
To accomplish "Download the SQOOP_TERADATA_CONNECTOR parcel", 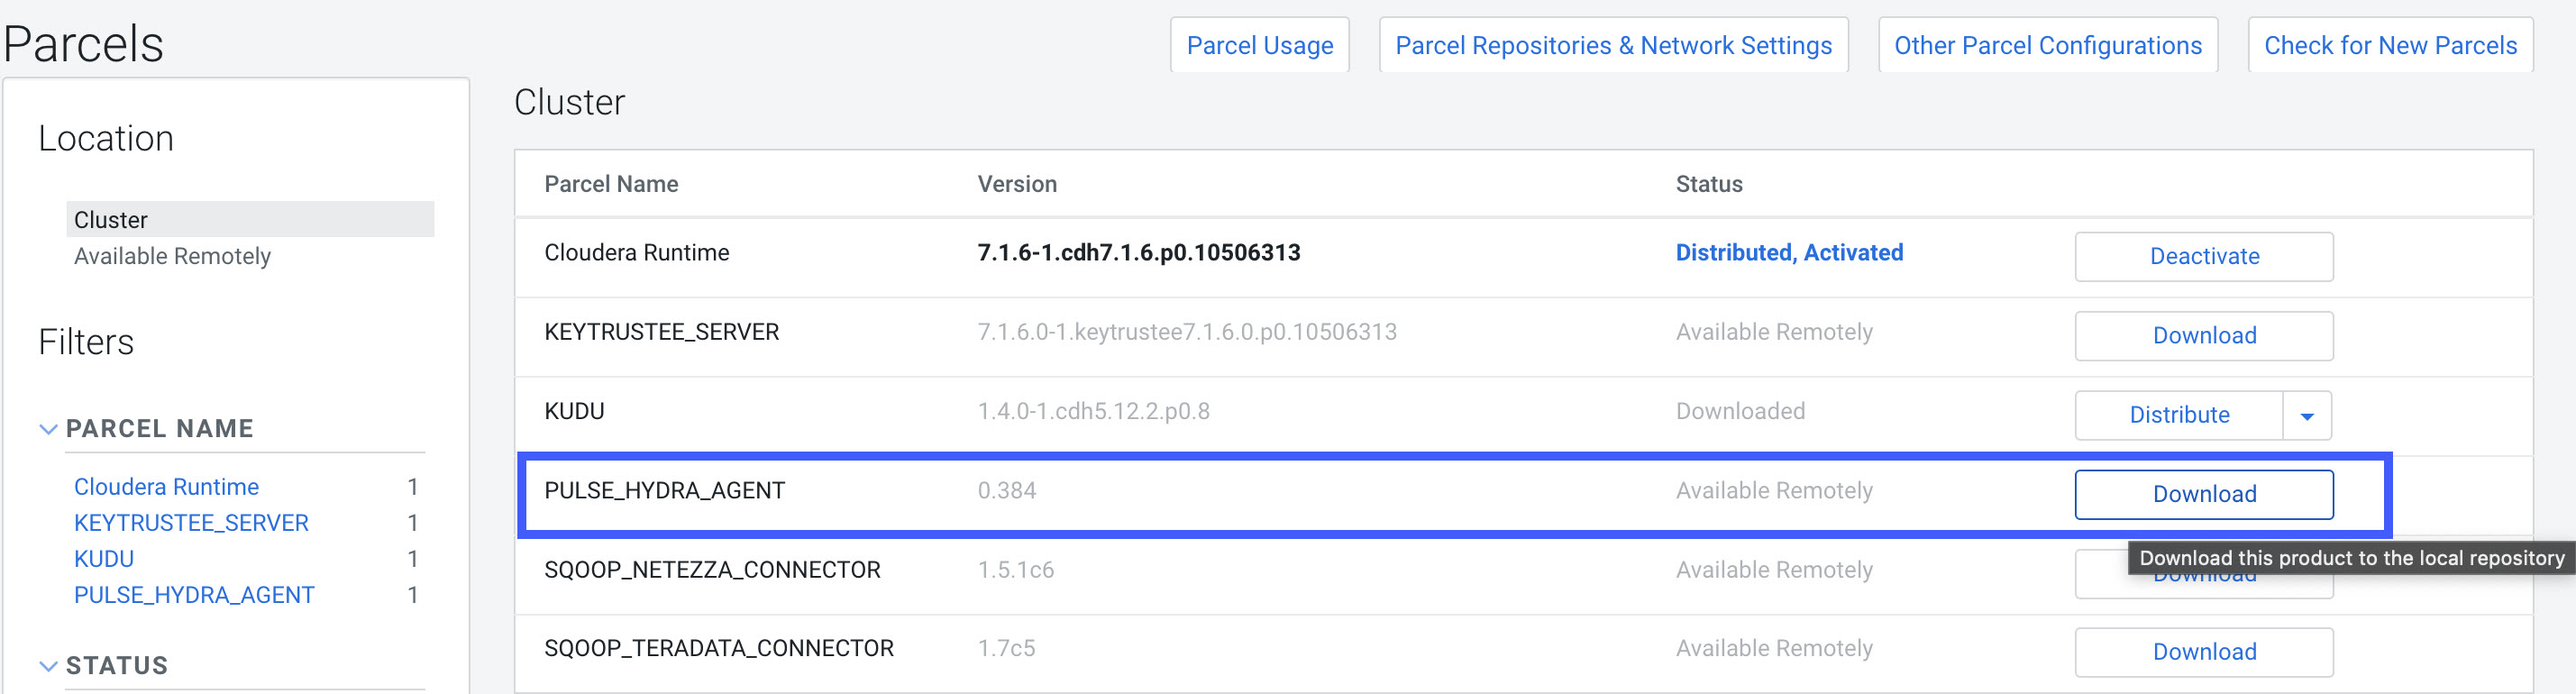I will click(x=2204, y=652).
